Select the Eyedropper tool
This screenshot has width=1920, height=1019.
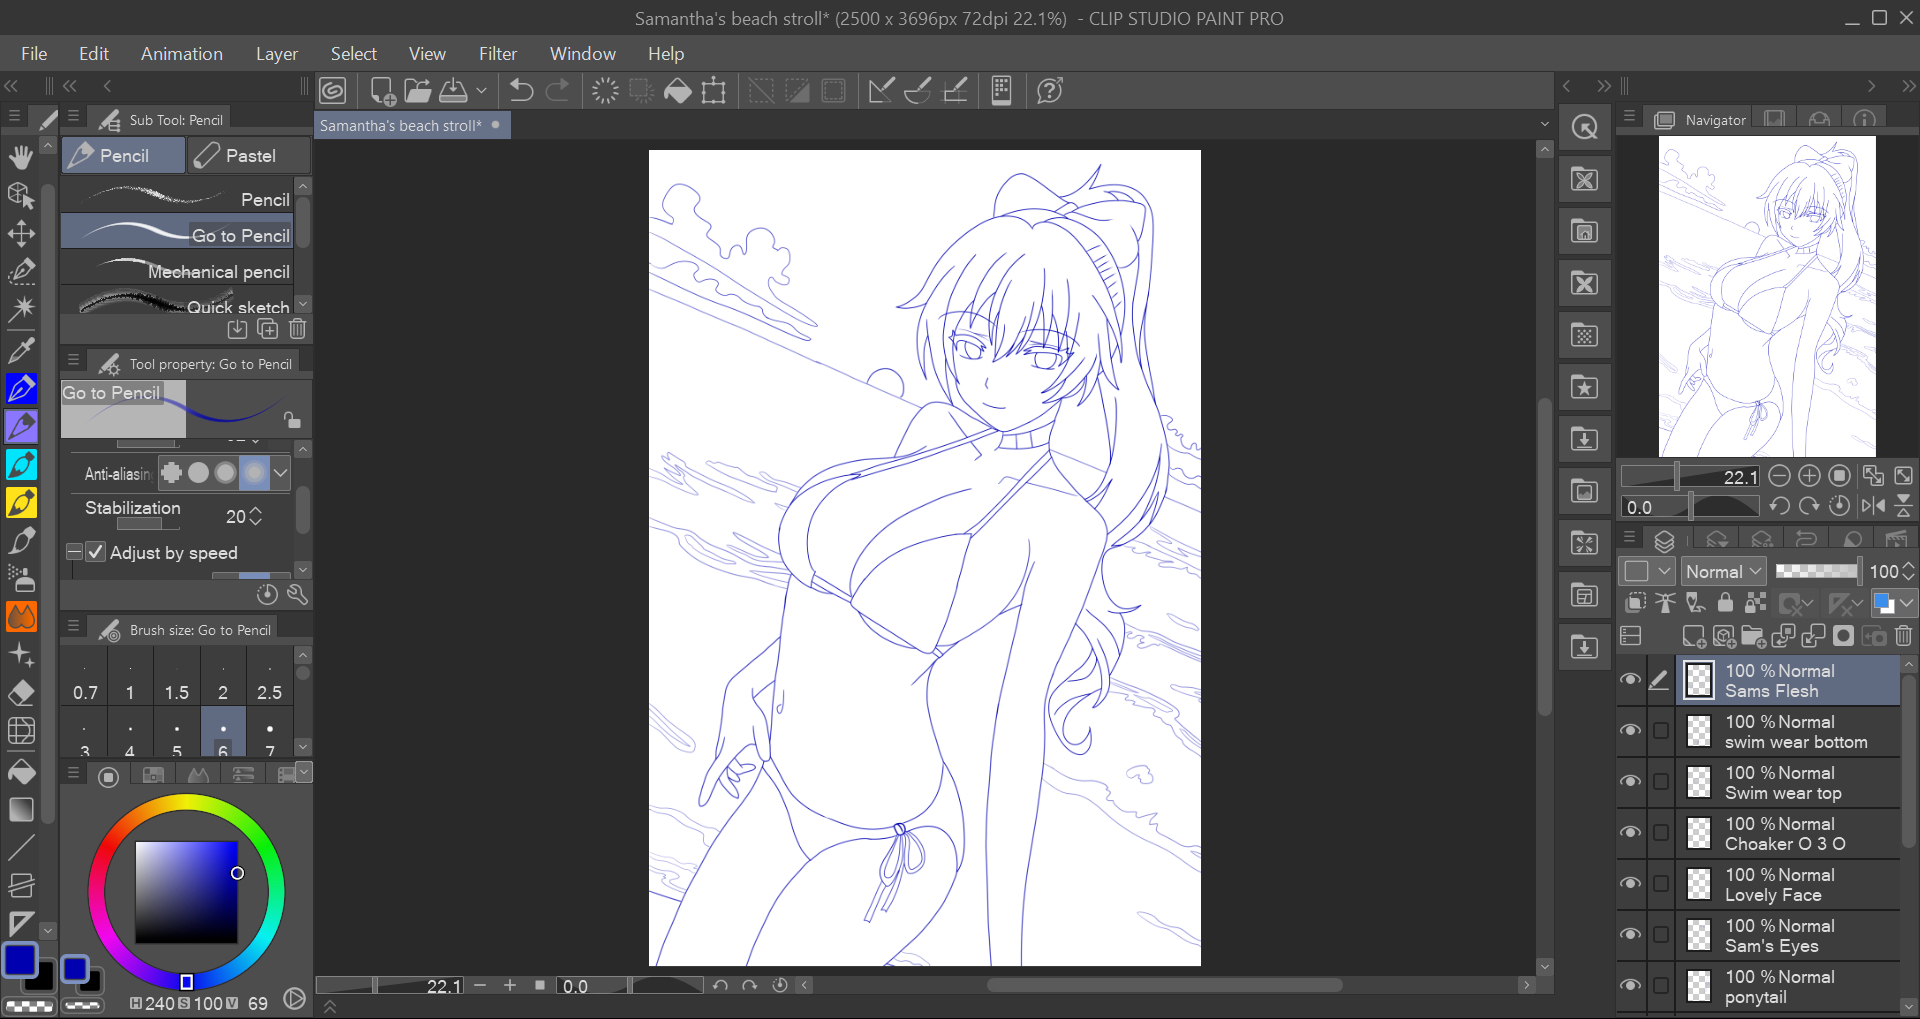click(x=21, y=350)
